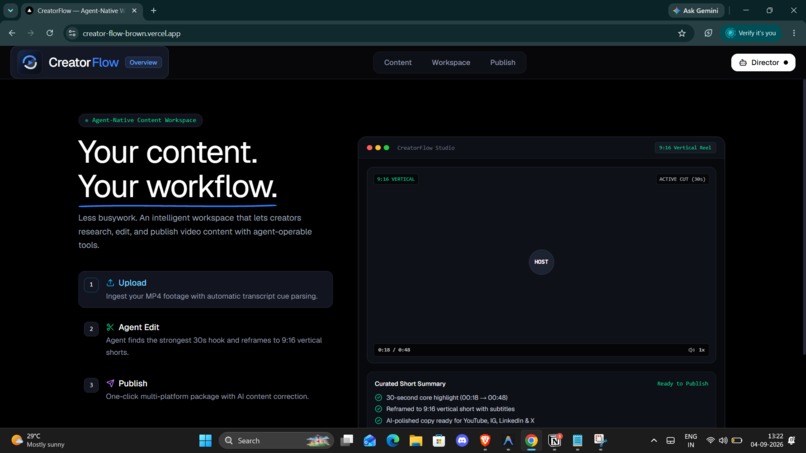Click the Ready to Publish status
Image resolution: width=806 pixels, height=453 pixels.
tap(682, 384)
